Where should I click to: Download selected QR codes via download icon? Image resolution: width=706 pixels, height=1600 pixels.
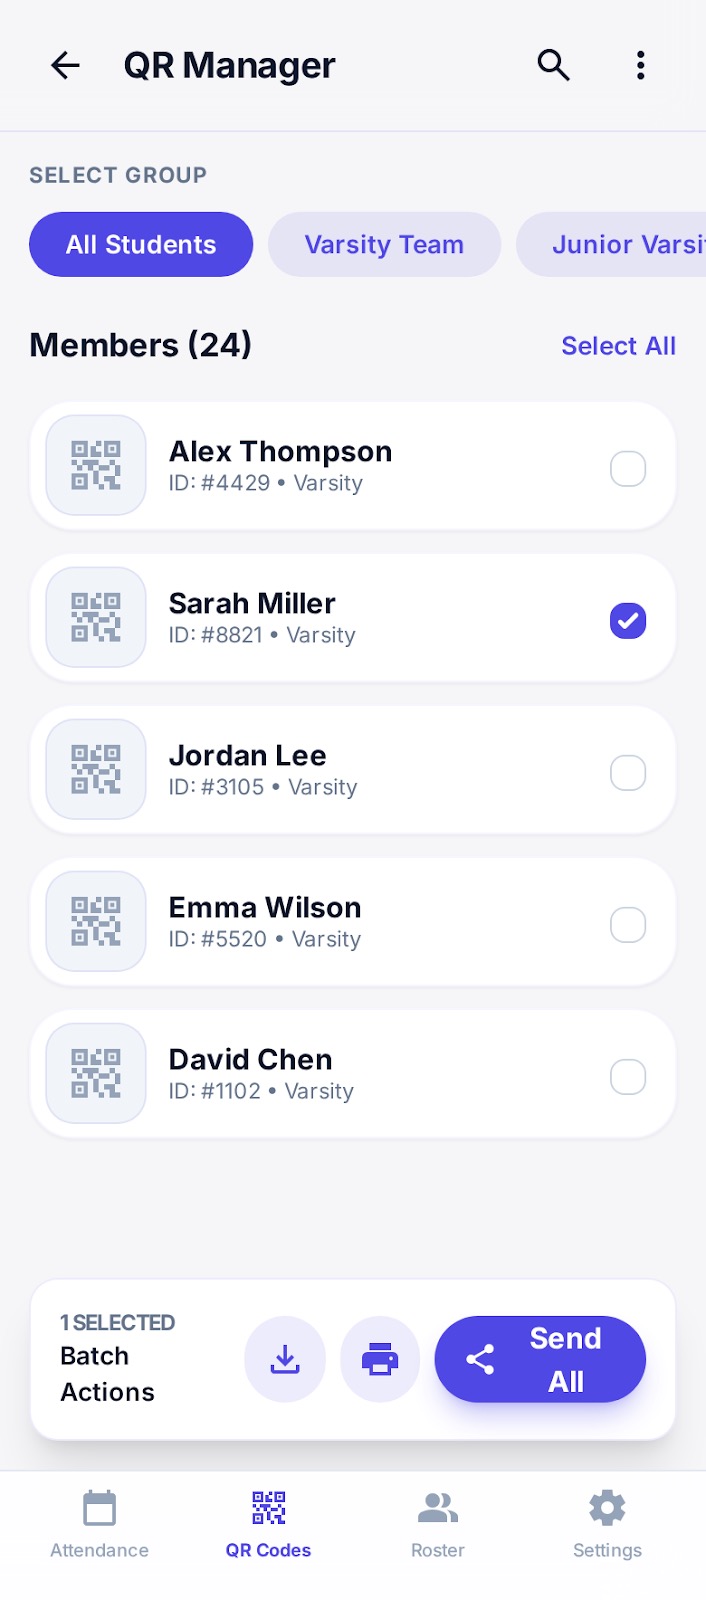click(285, 1359)
